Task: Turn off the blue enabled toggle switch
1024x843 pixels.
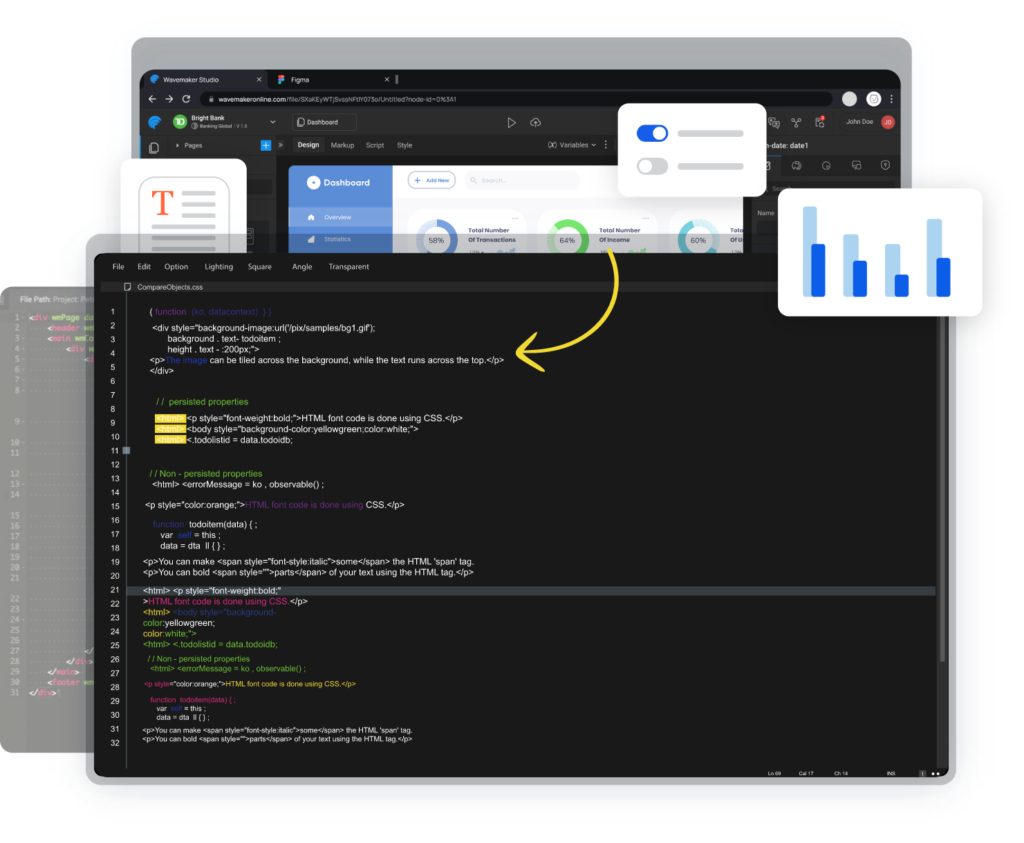Action: [x=652, y=133]
